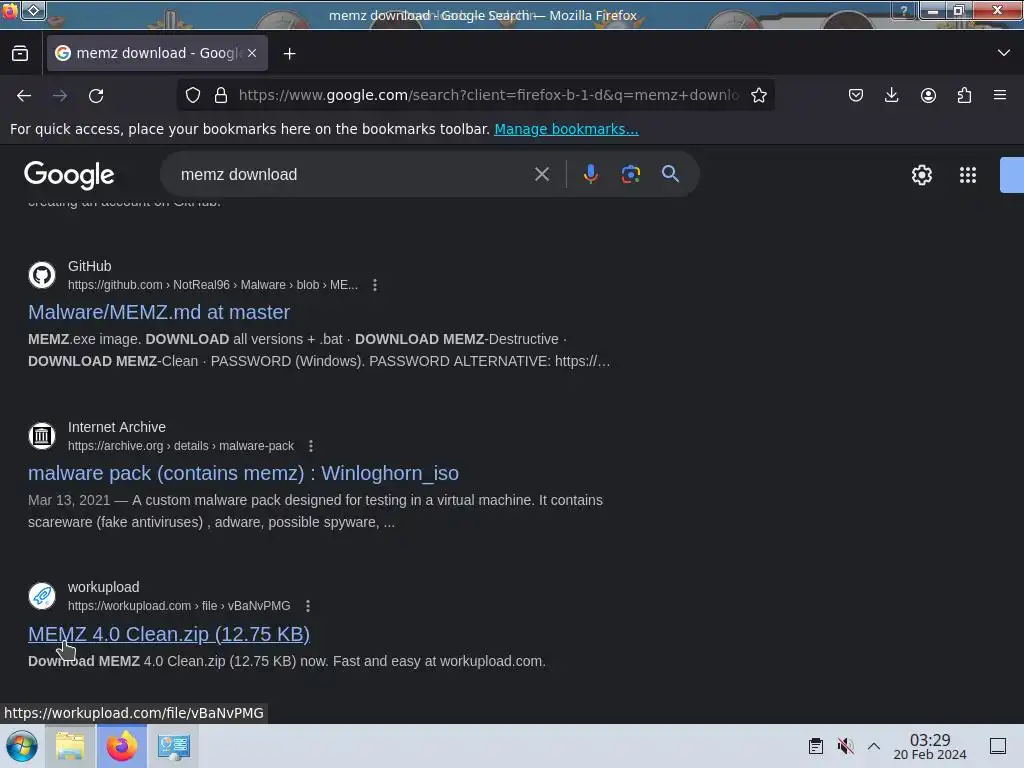Open more options for workupload result
Image resolution: width=1024 pixels, height=768 pixels.
click(x=308, y=606)
